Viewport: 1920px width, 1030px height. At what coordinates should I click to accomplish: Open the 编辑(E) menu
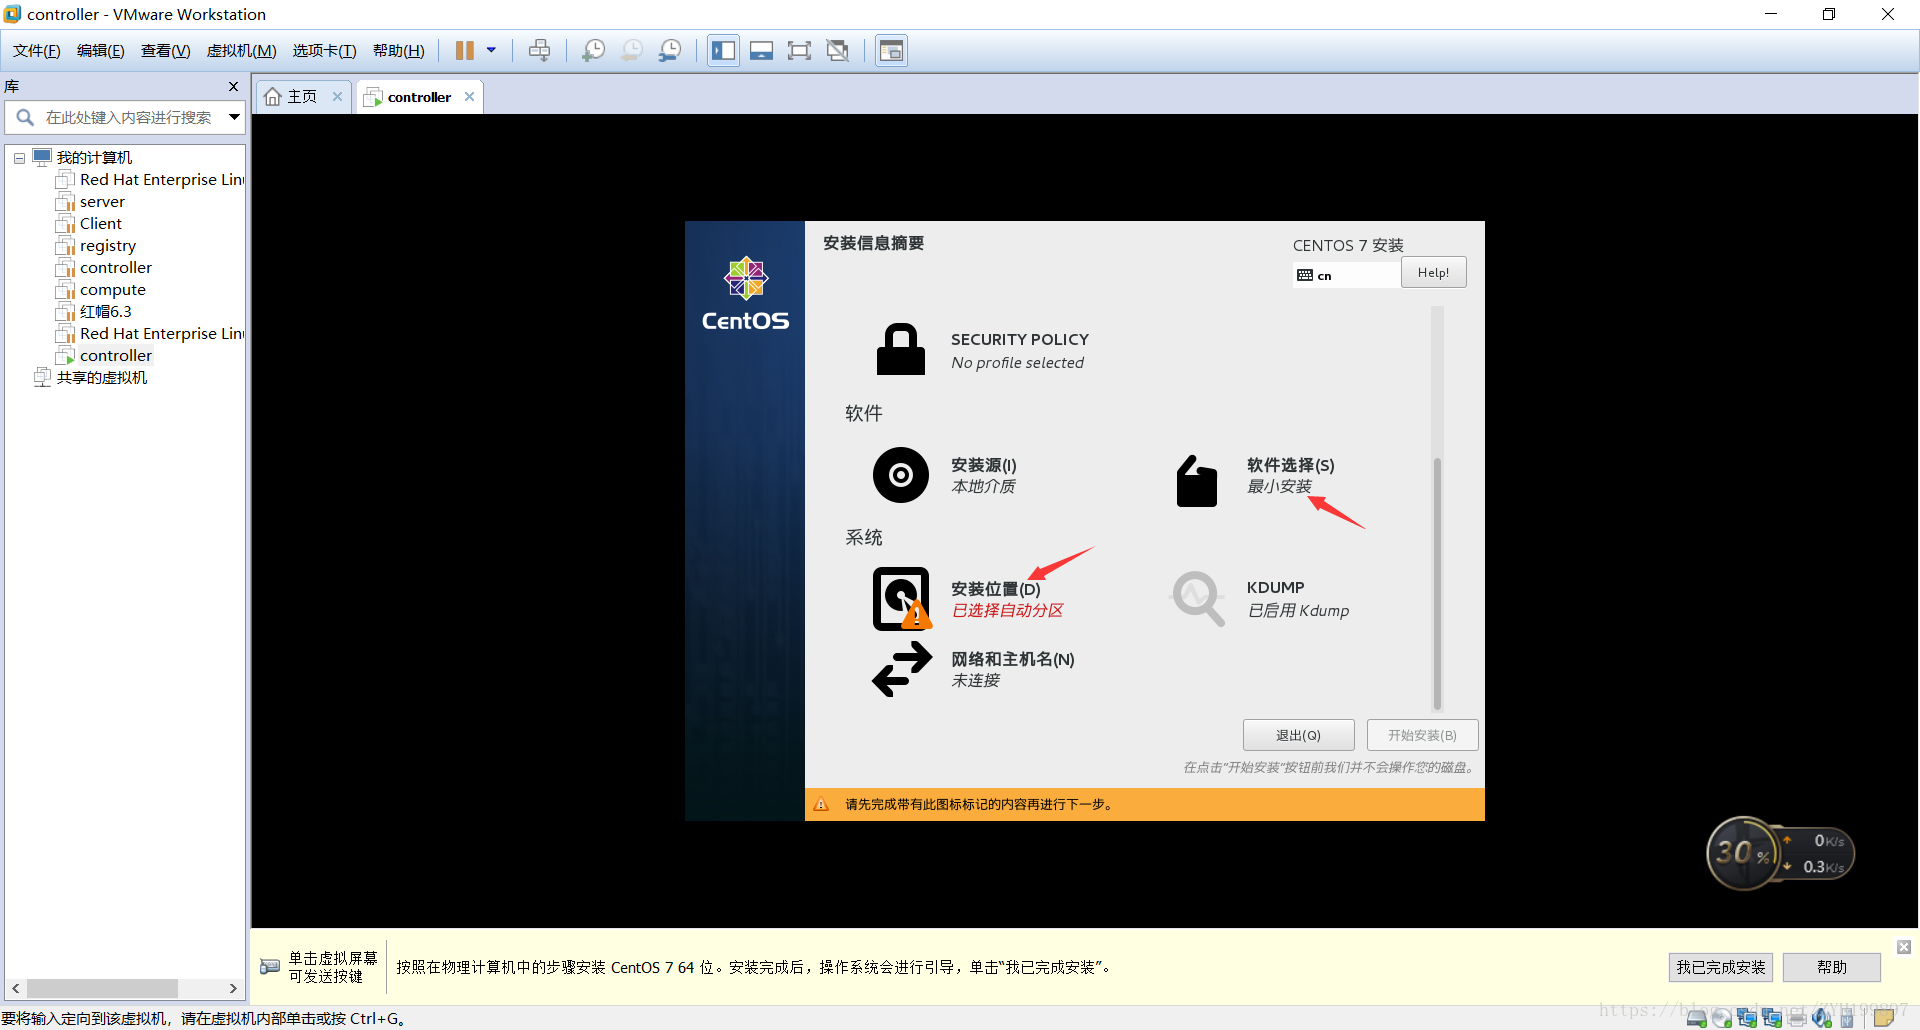click(101, 51)
